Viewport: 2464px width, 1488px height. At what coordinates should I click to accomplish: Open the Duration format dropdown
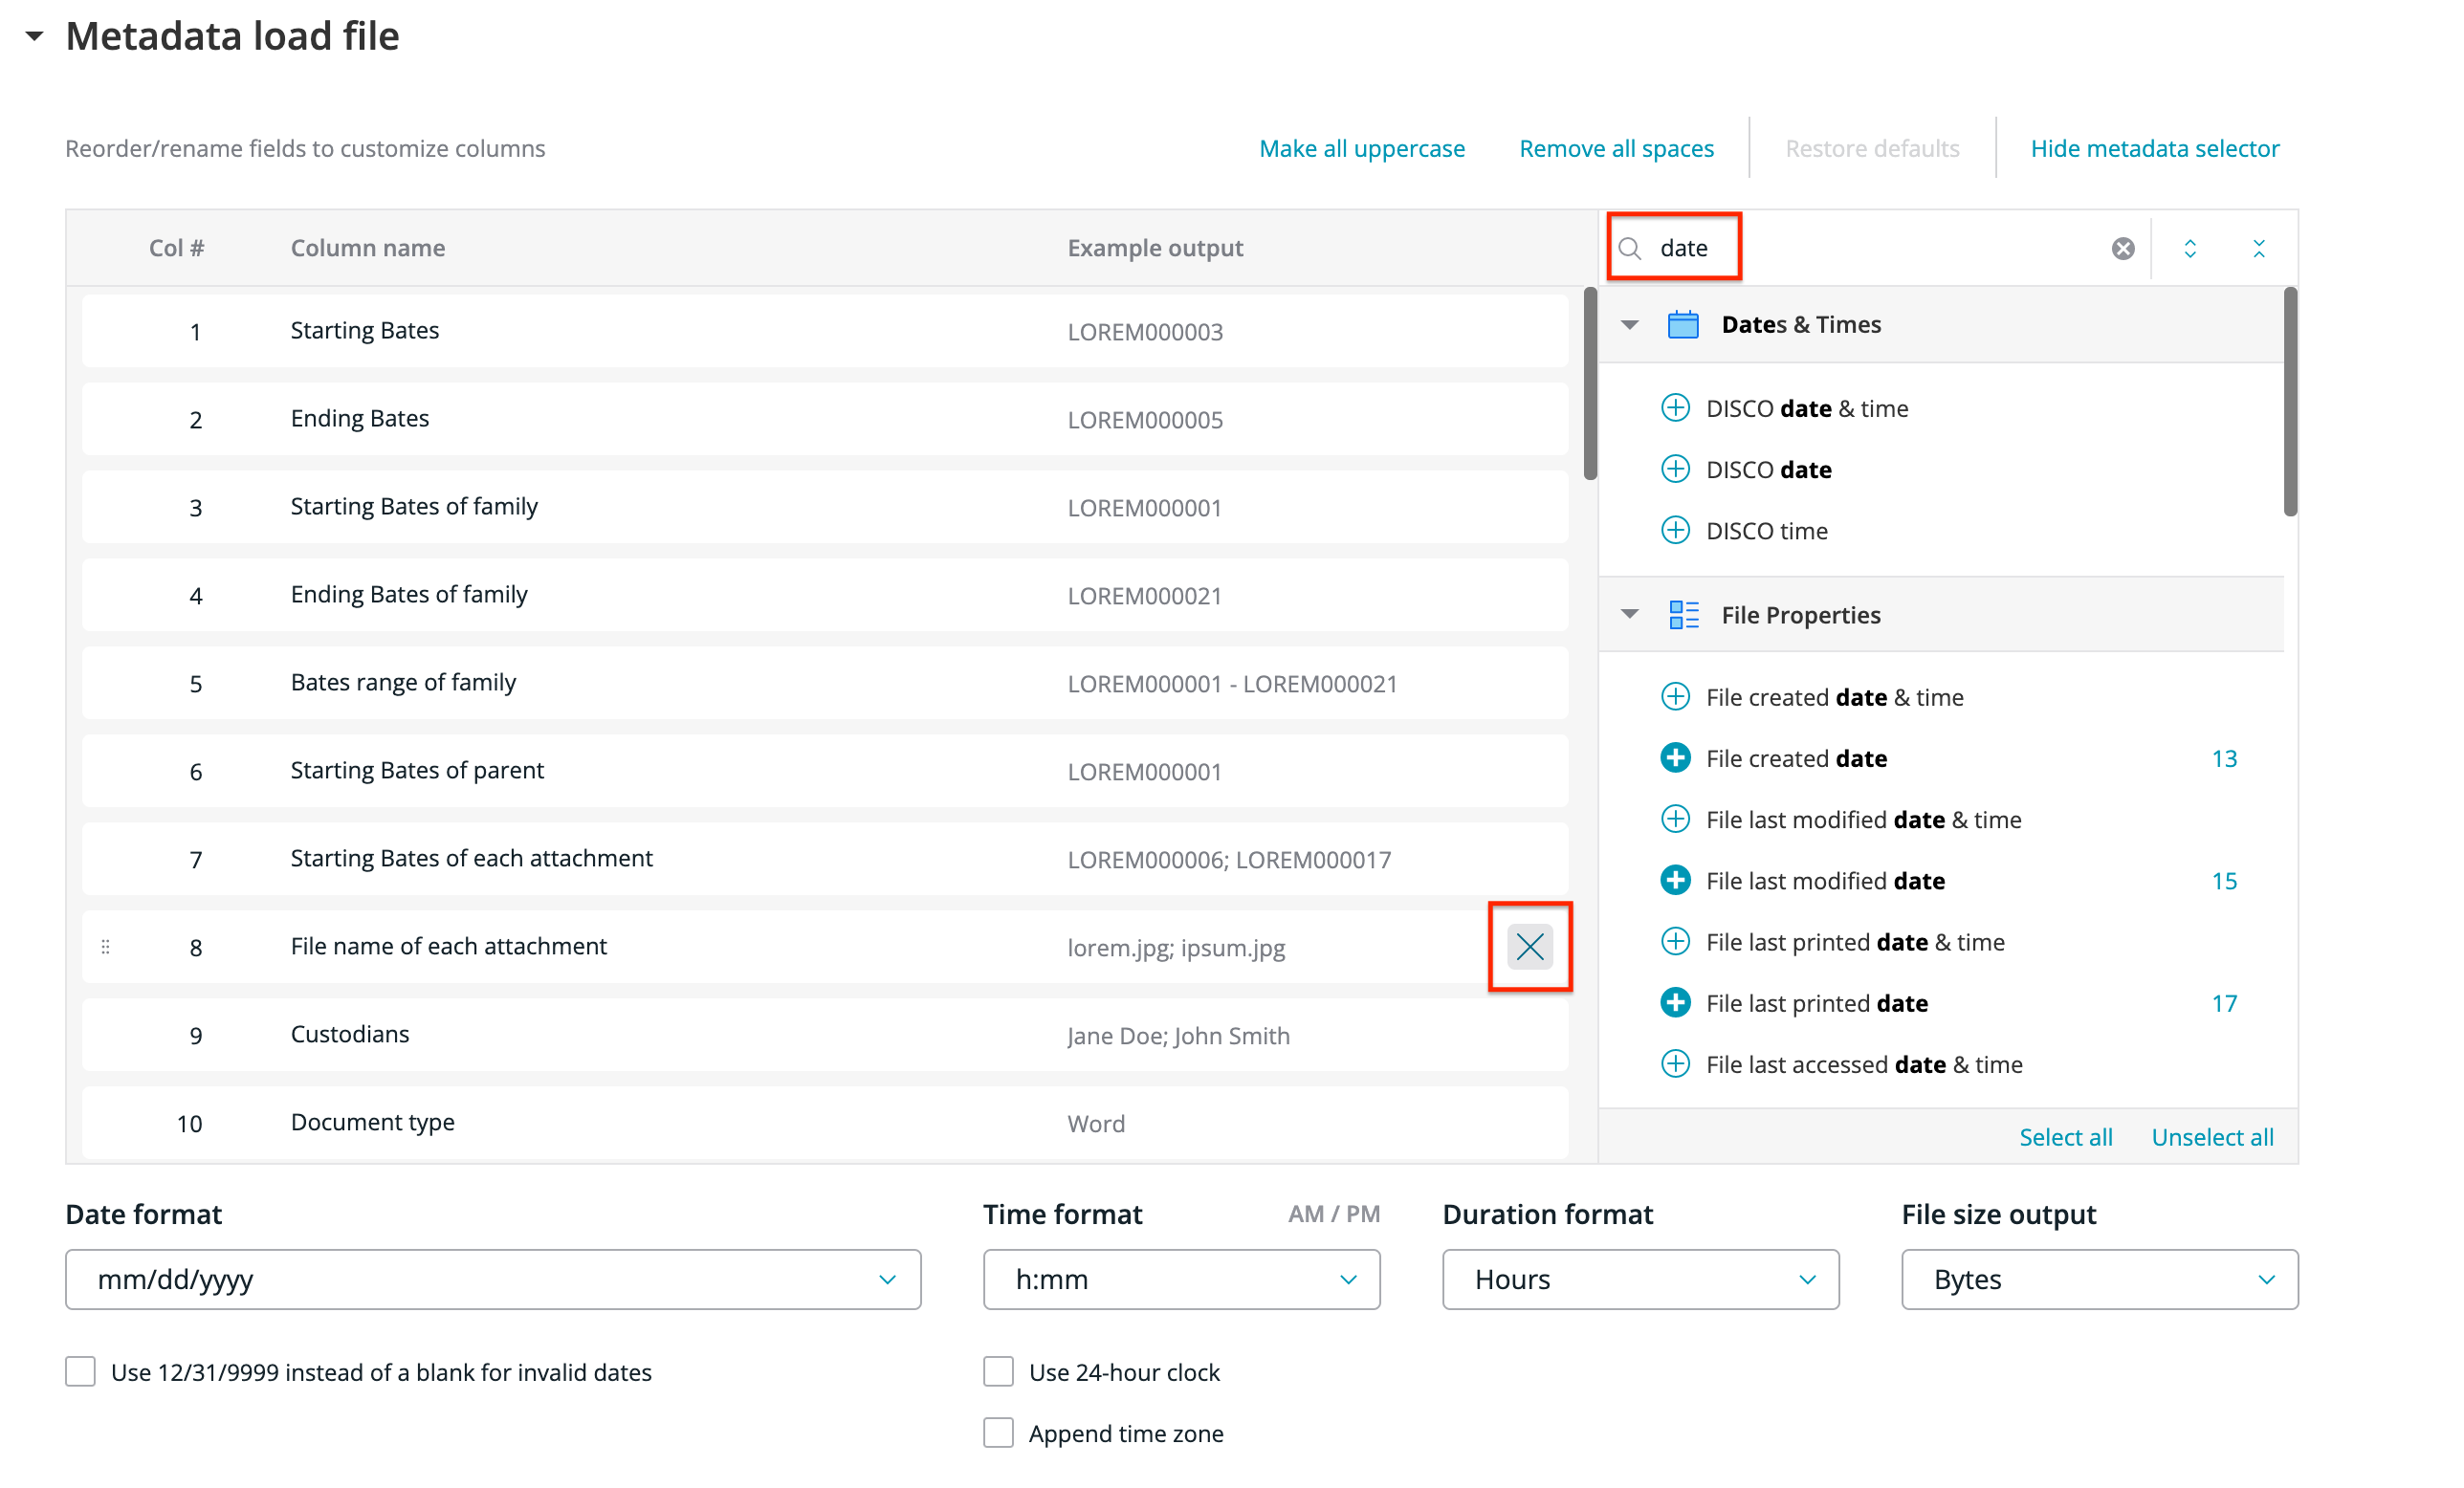(x=1640, y=1279)
